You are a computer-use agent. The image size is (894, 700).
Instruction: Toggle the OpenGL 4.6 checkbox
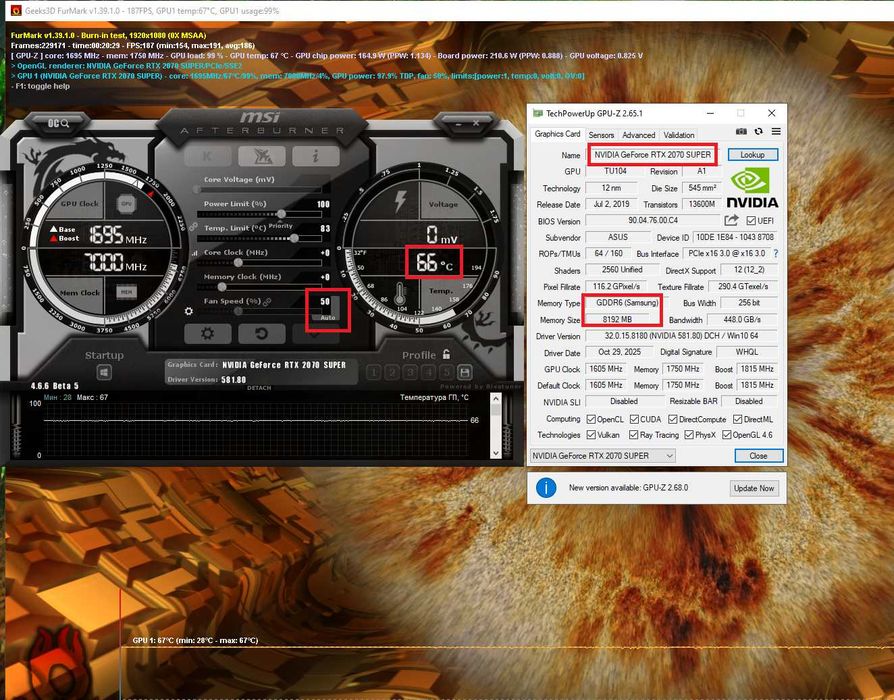(726, 434)
